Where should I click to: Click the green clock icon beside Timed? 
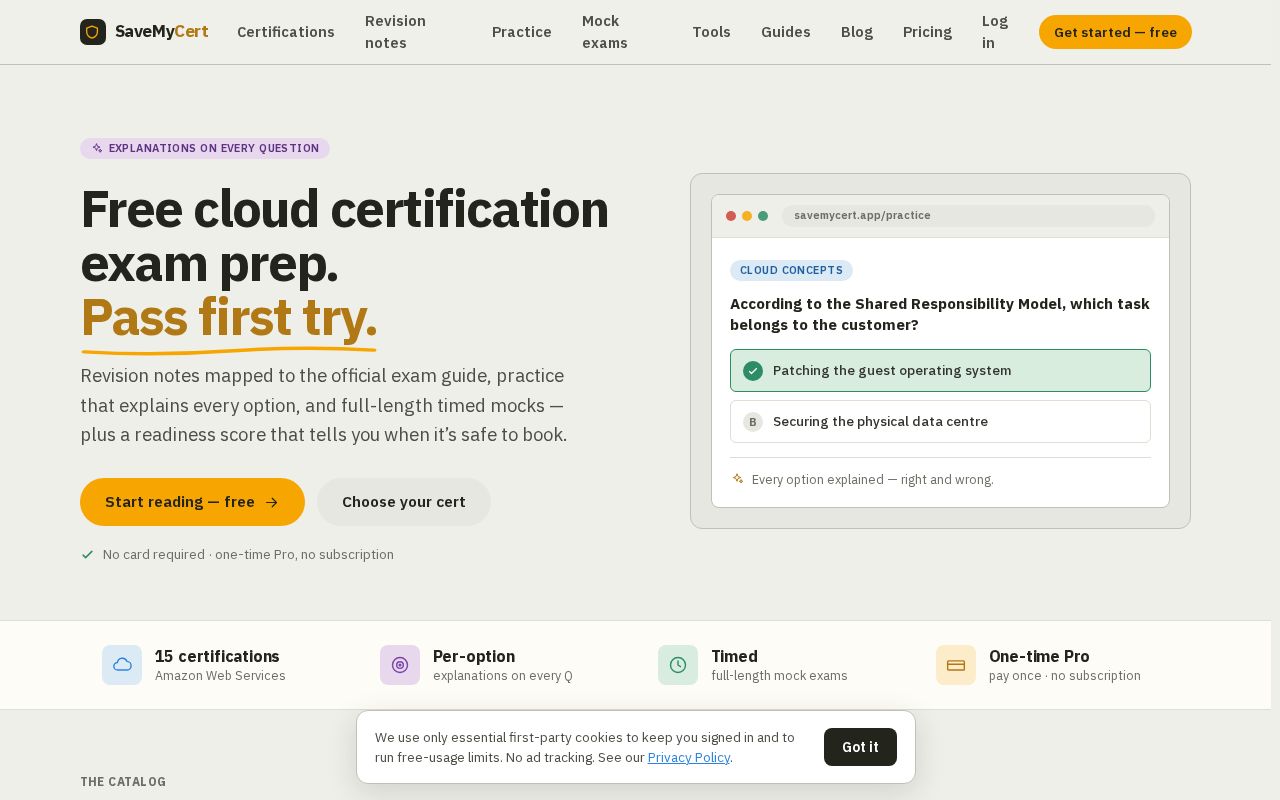(678, 665)
